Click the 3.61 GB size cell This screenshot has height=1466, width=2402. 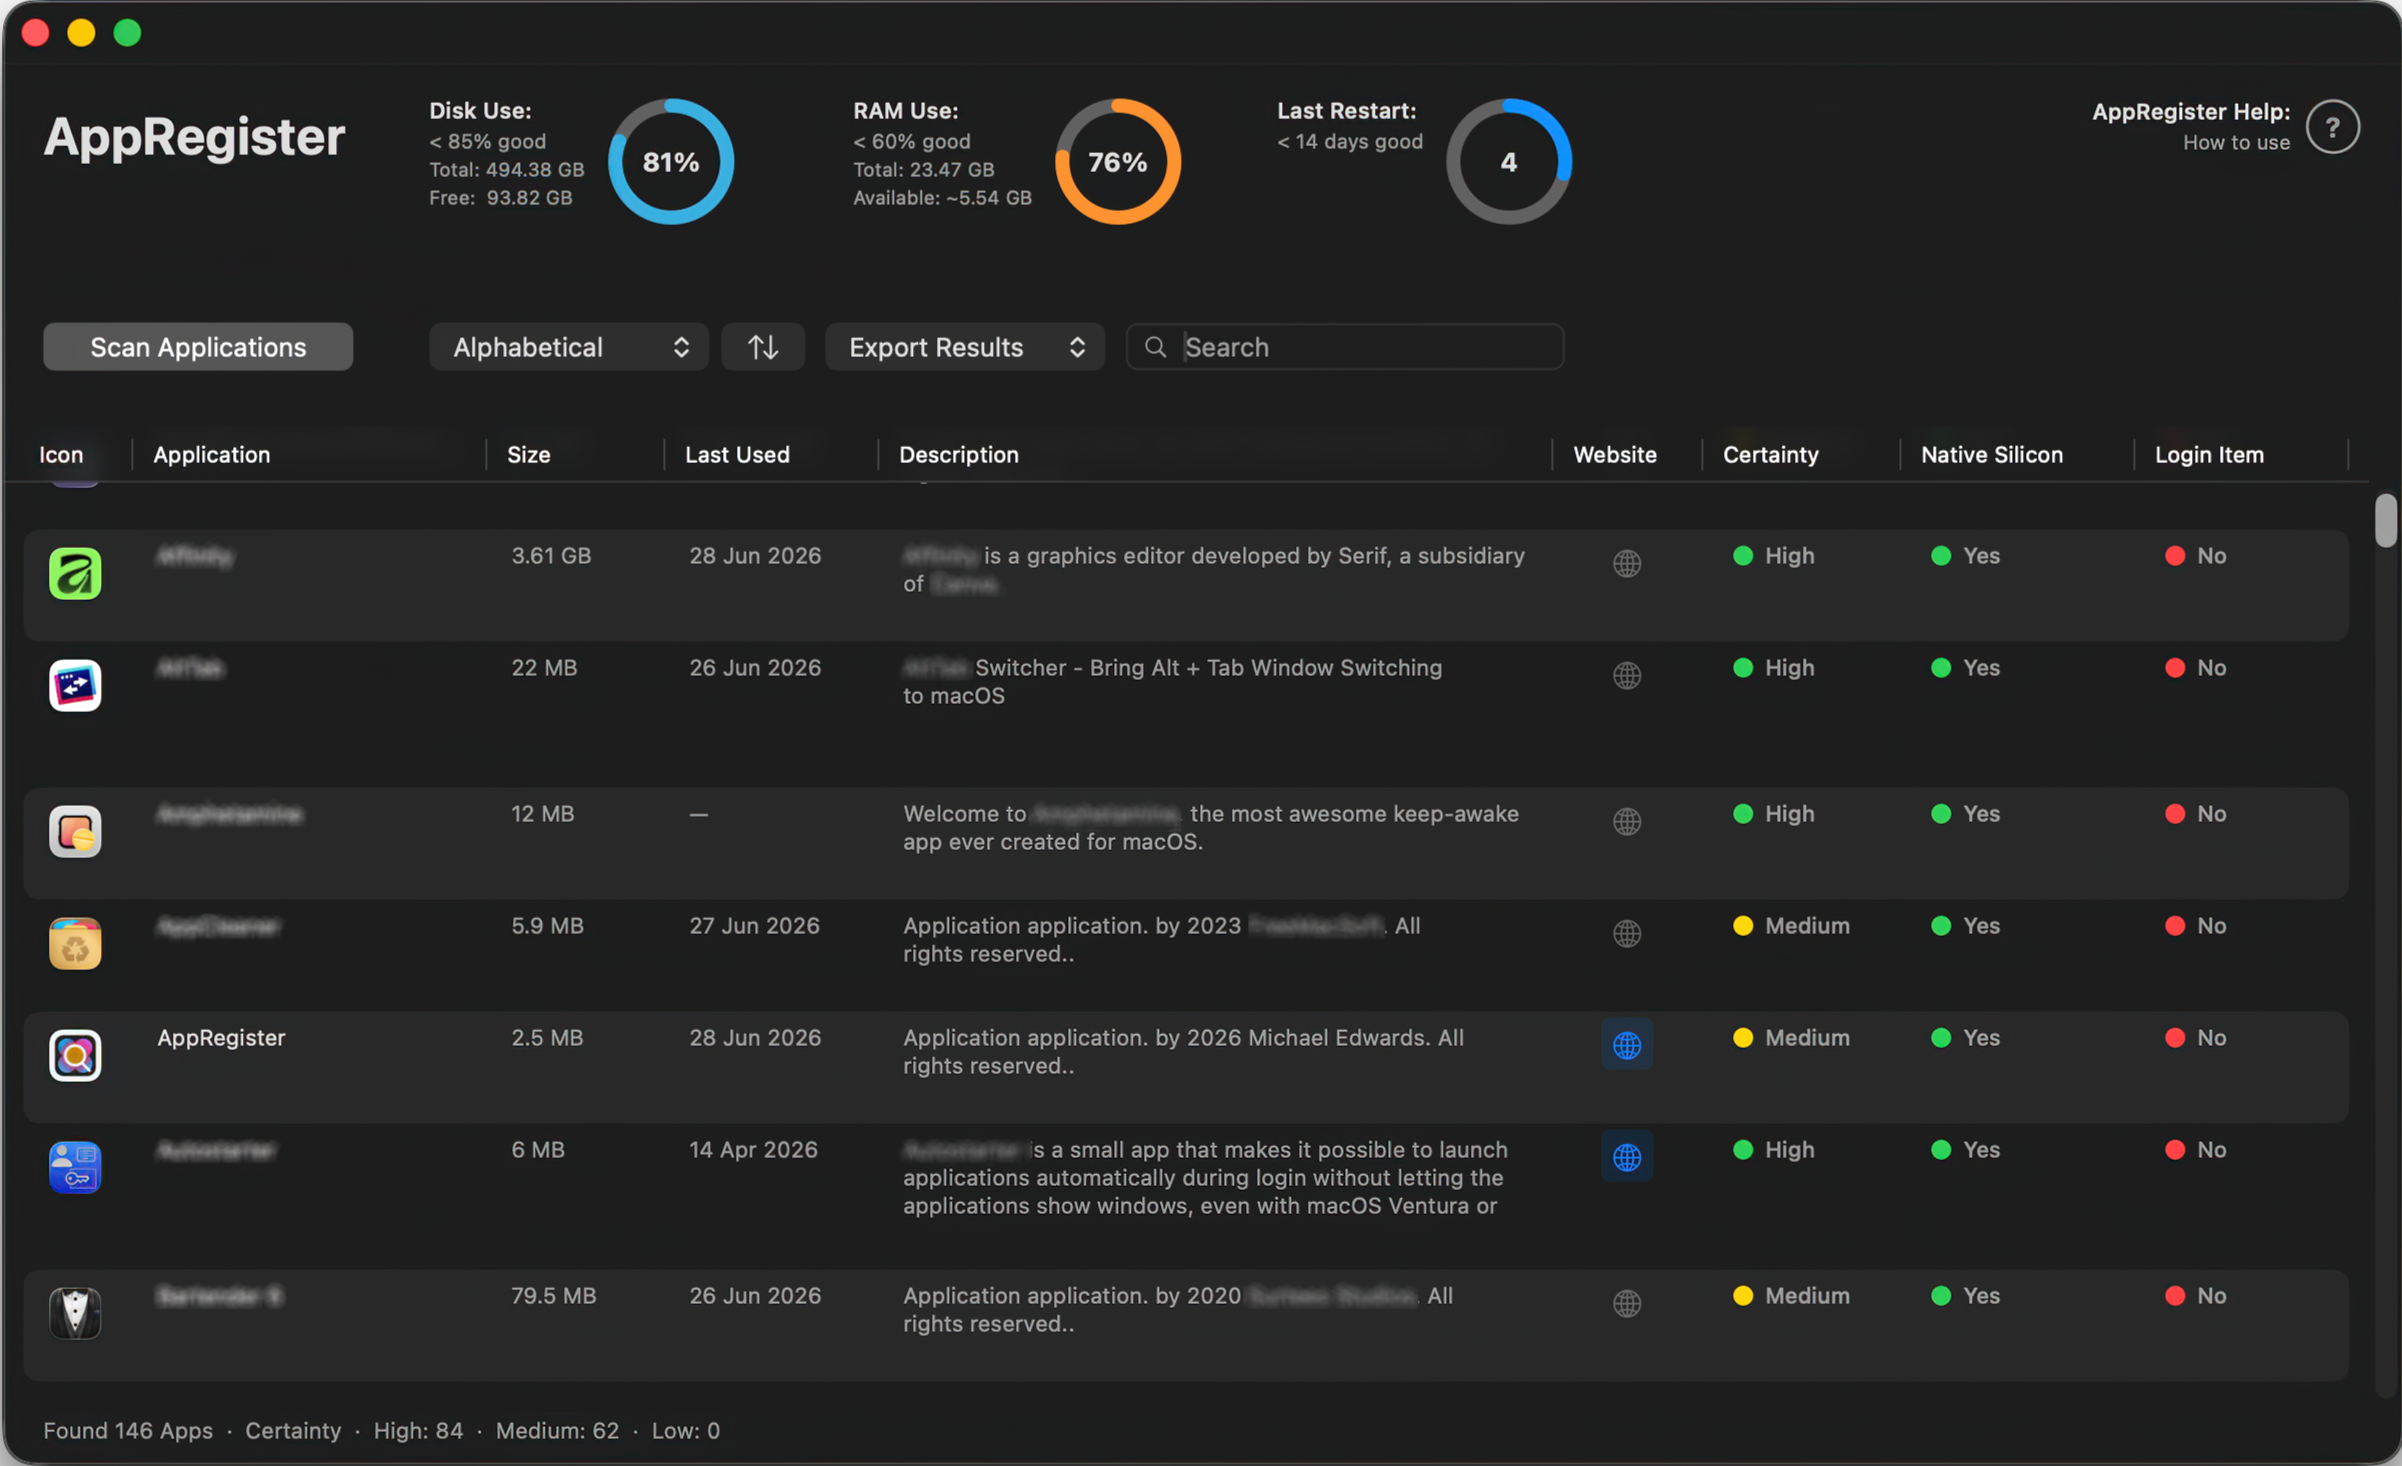[551, 555]
